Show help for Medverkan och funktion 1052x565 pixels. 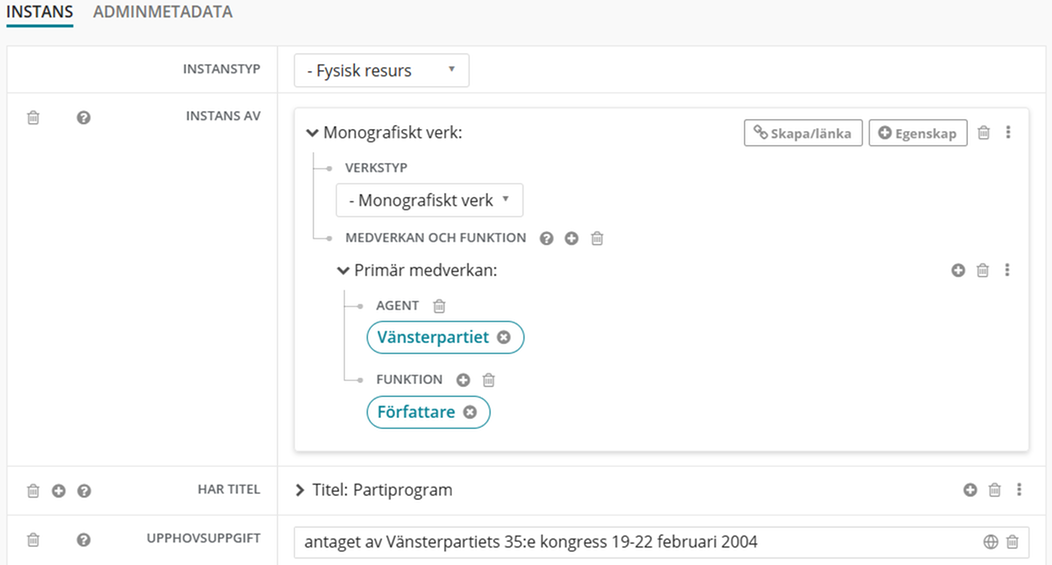pos(547,238)
